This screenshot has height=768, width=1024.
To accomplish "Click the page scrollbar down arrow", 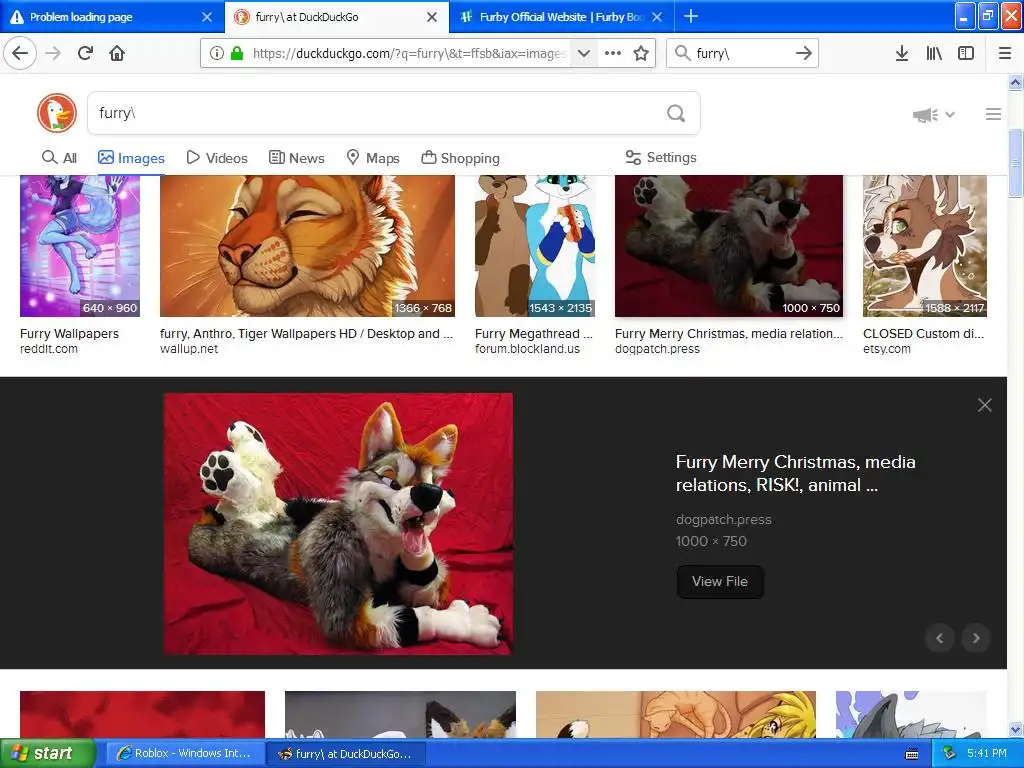I will click(1016, 729).
